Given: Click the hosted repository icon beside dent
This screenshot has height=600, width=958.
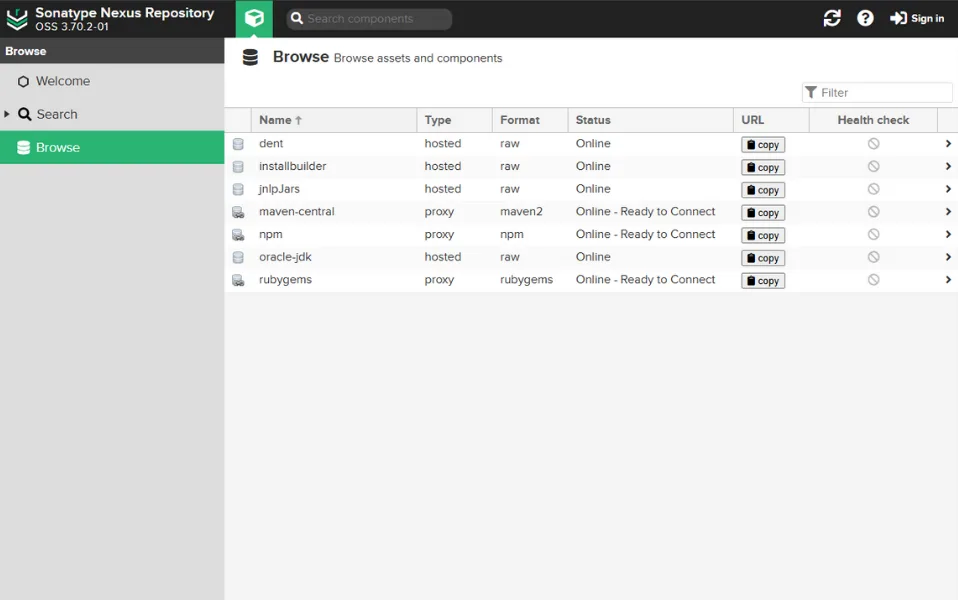Looking at the screenshot, I should [237, 143].
